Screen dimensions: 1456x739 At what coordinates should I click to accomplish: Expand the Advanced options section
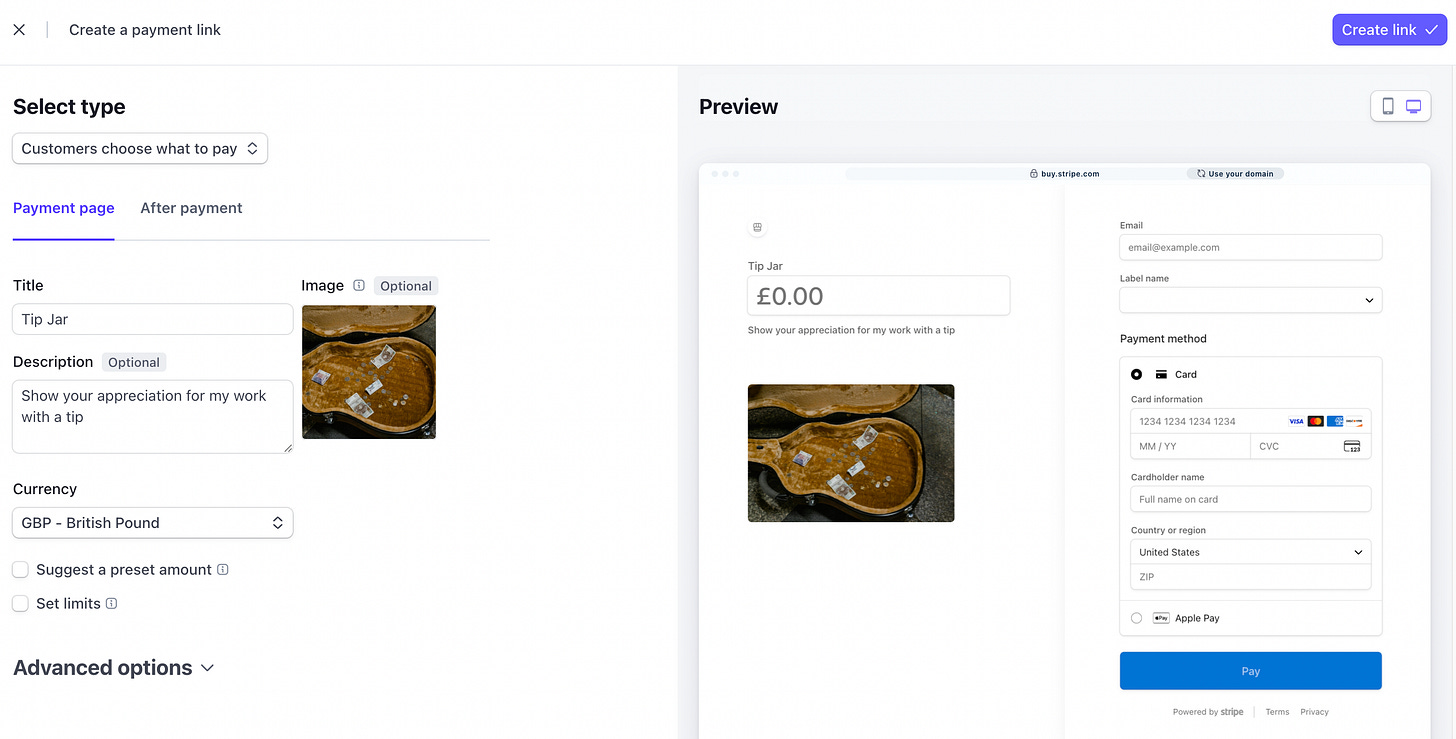click(x=113, y=667)
